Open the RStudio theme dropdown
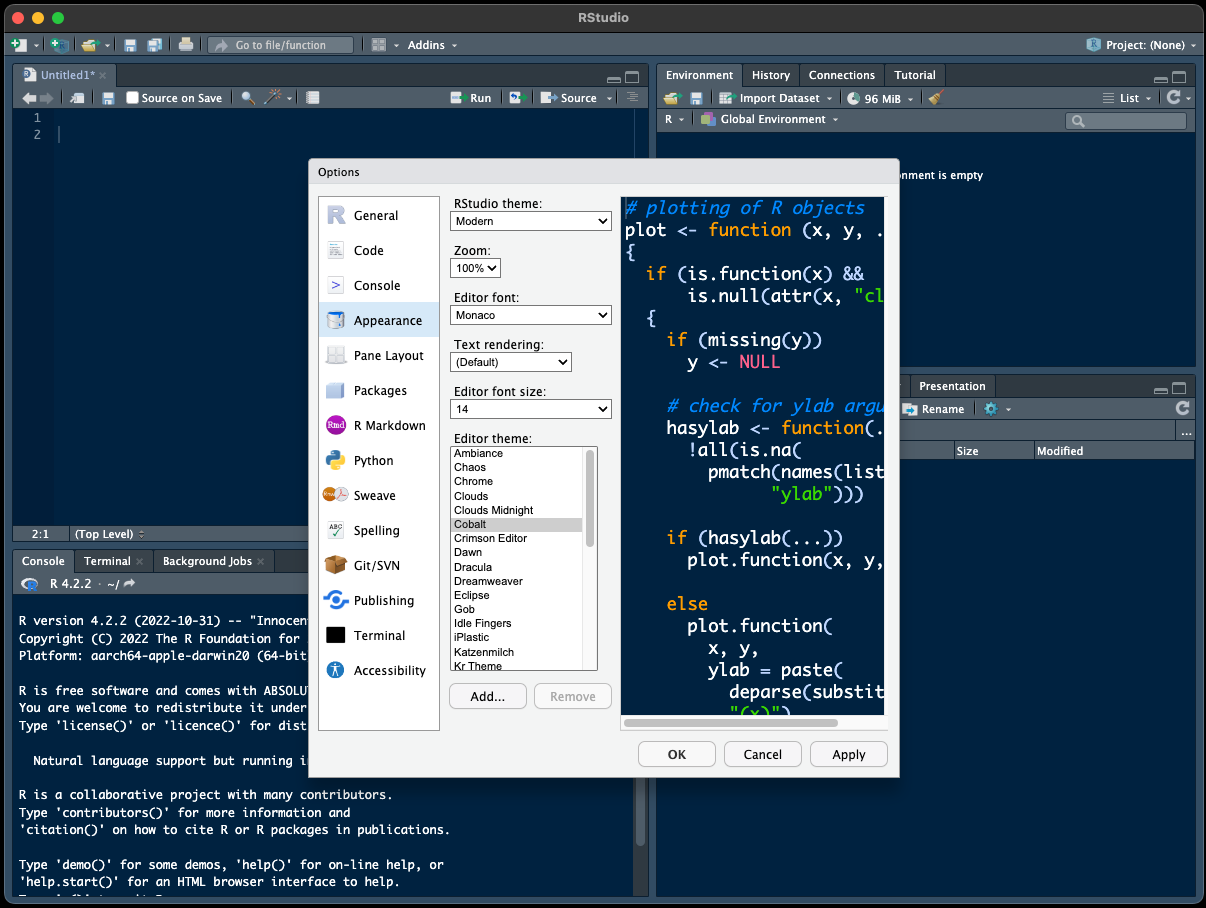1206x908 pixels. 530,221
